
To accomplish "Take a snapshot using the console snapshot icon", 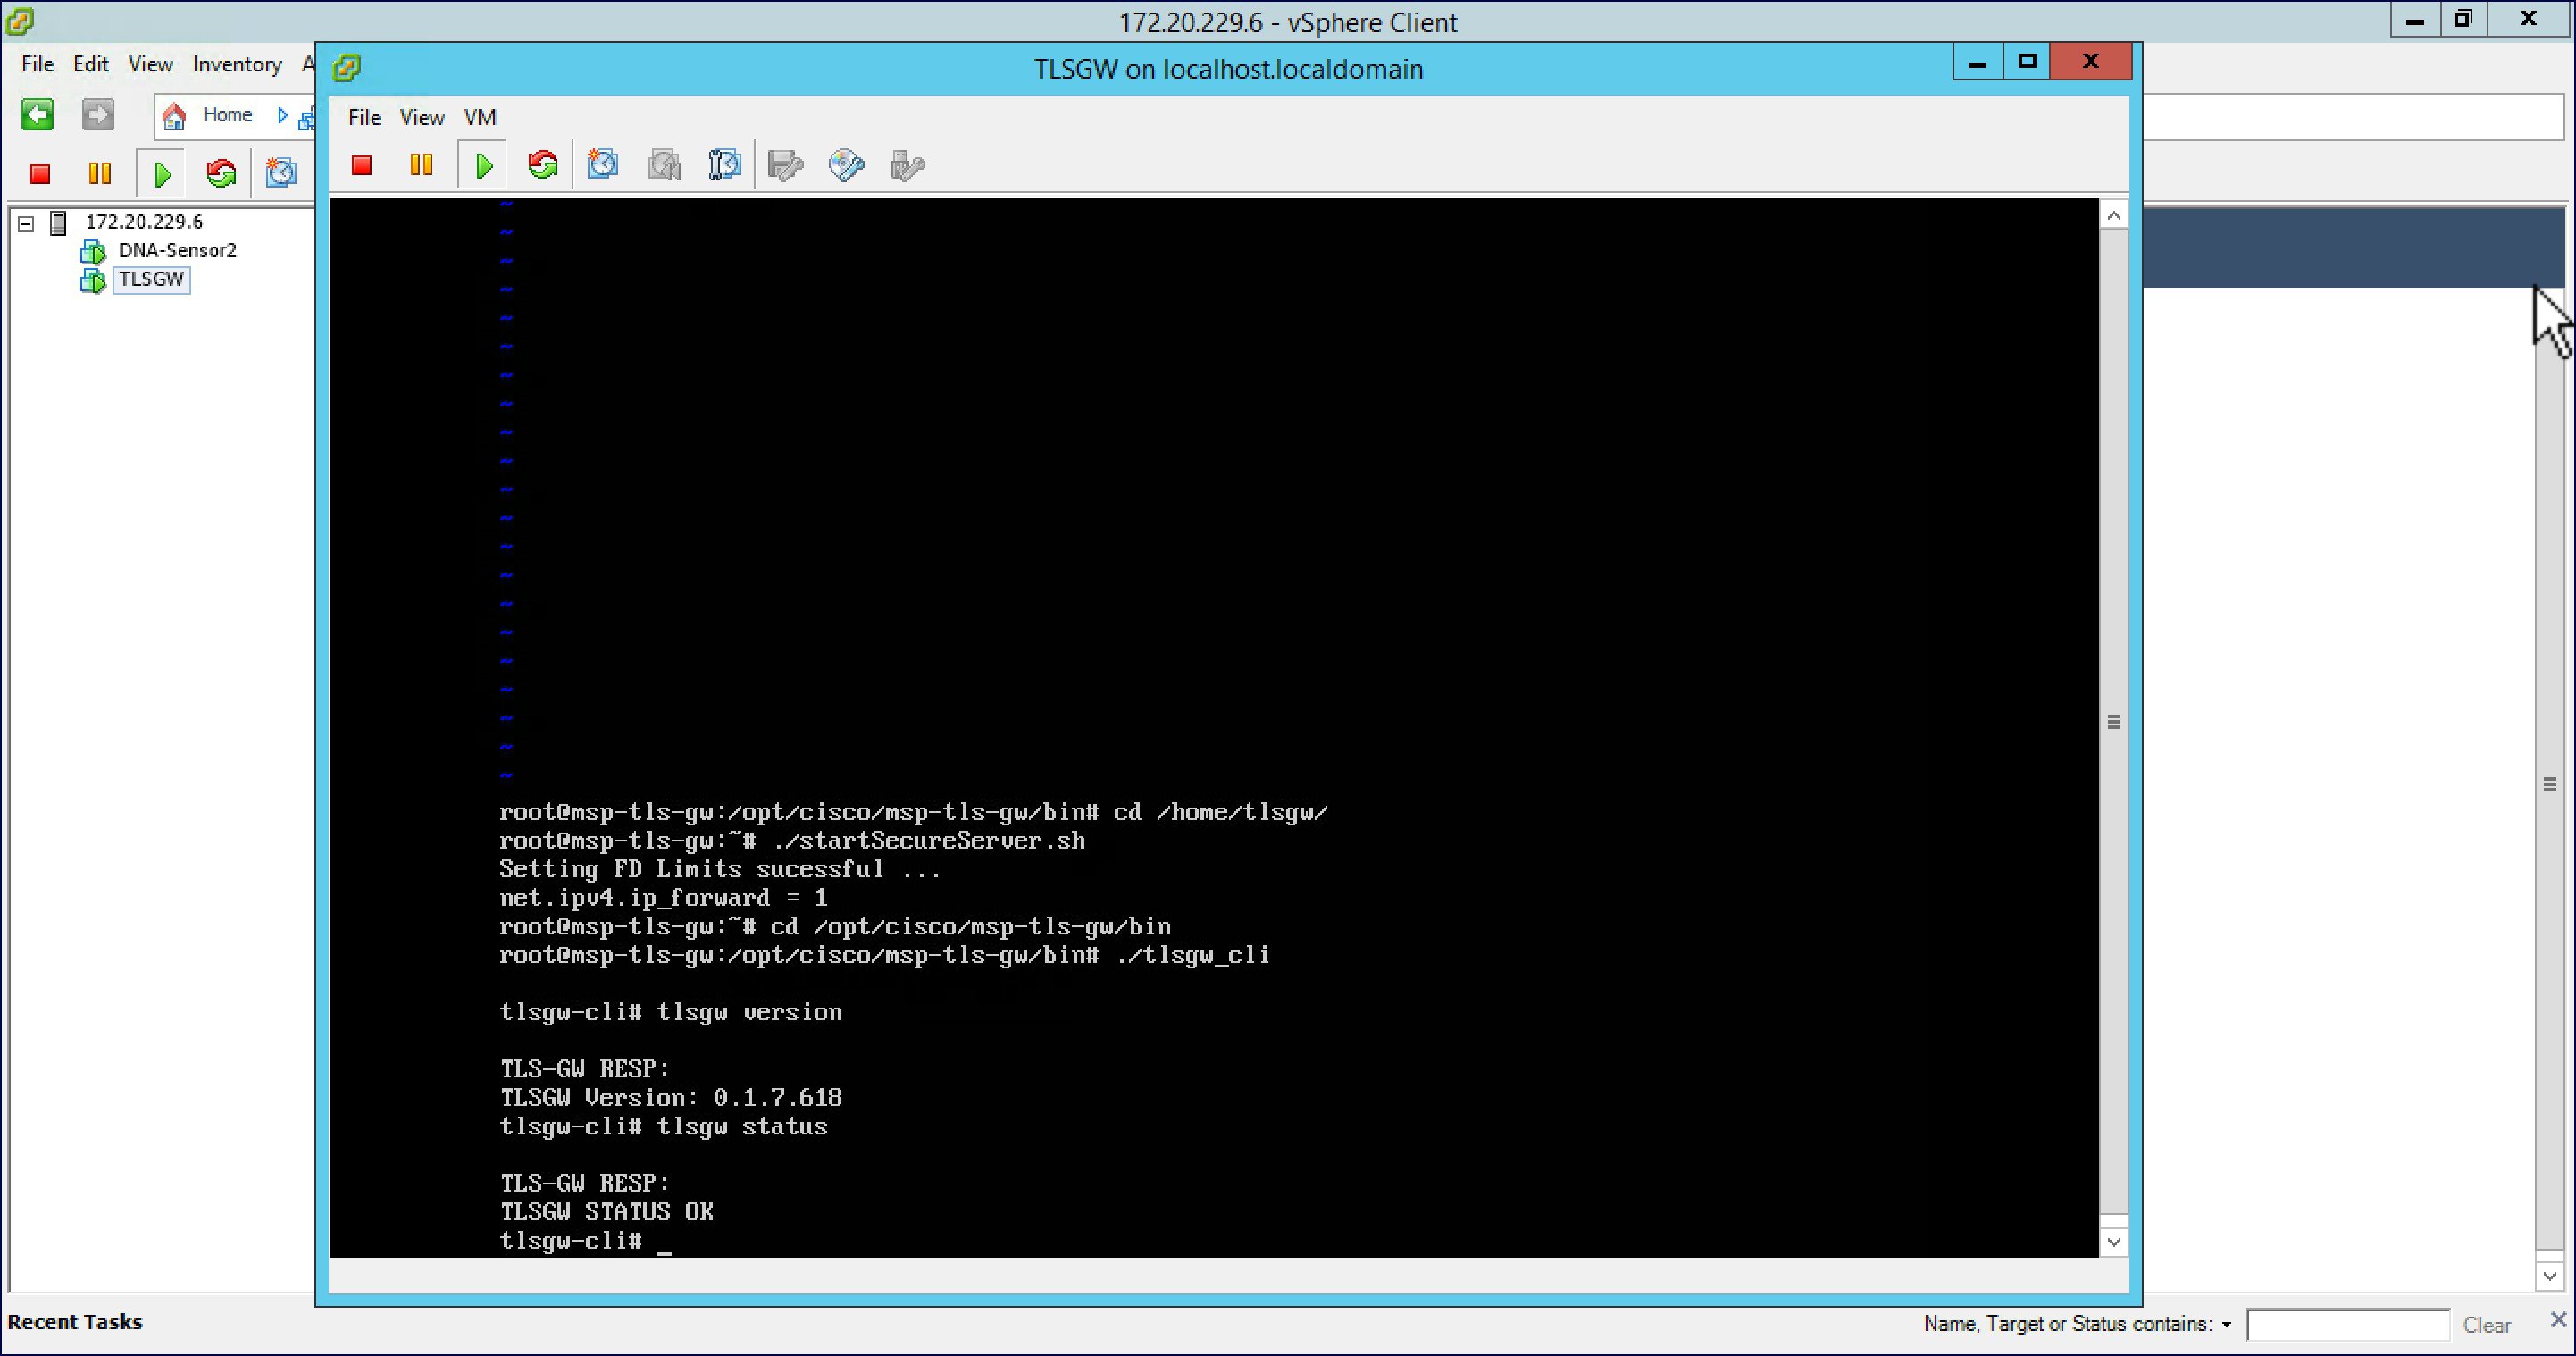I will [x=603, y=165].
